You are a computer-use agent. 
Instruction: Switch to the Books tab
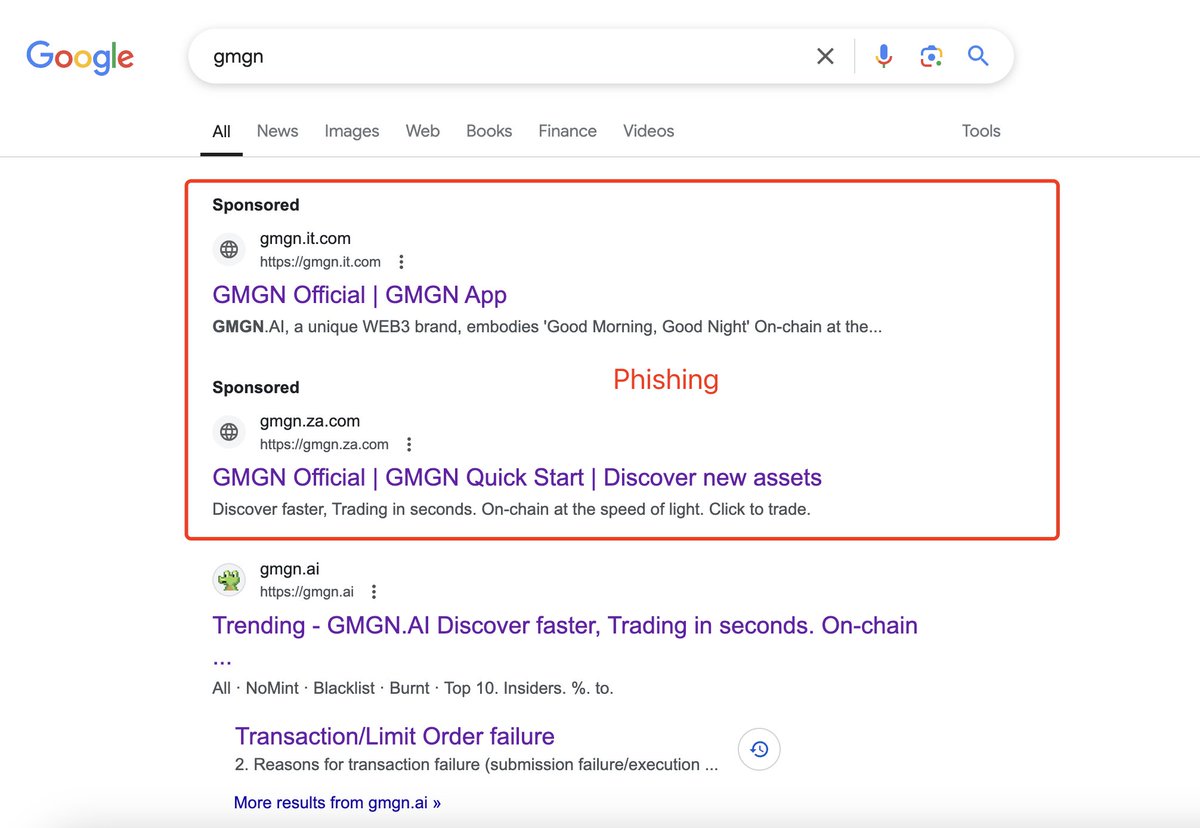click(x=489, y=131)
